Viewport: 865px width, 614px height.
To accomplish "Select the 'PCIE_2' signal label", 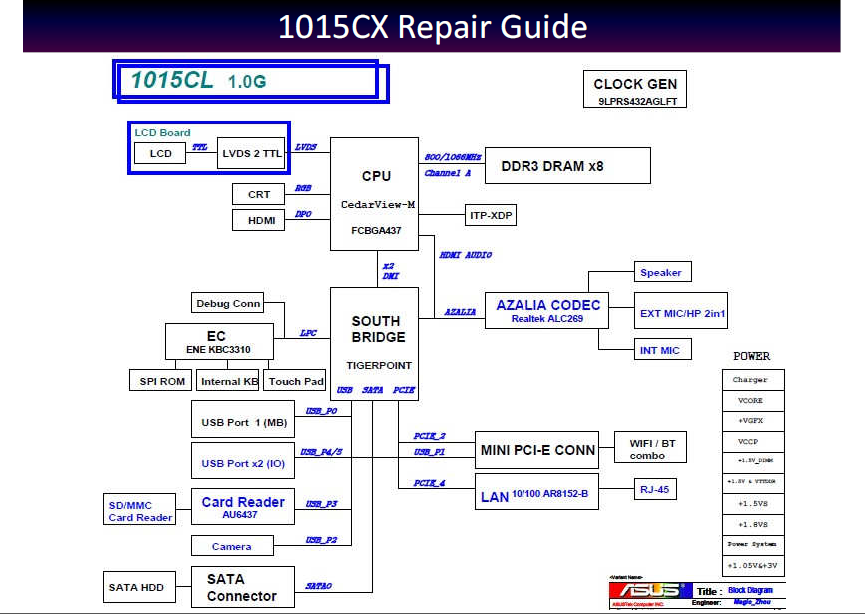I will pos(429,436).
